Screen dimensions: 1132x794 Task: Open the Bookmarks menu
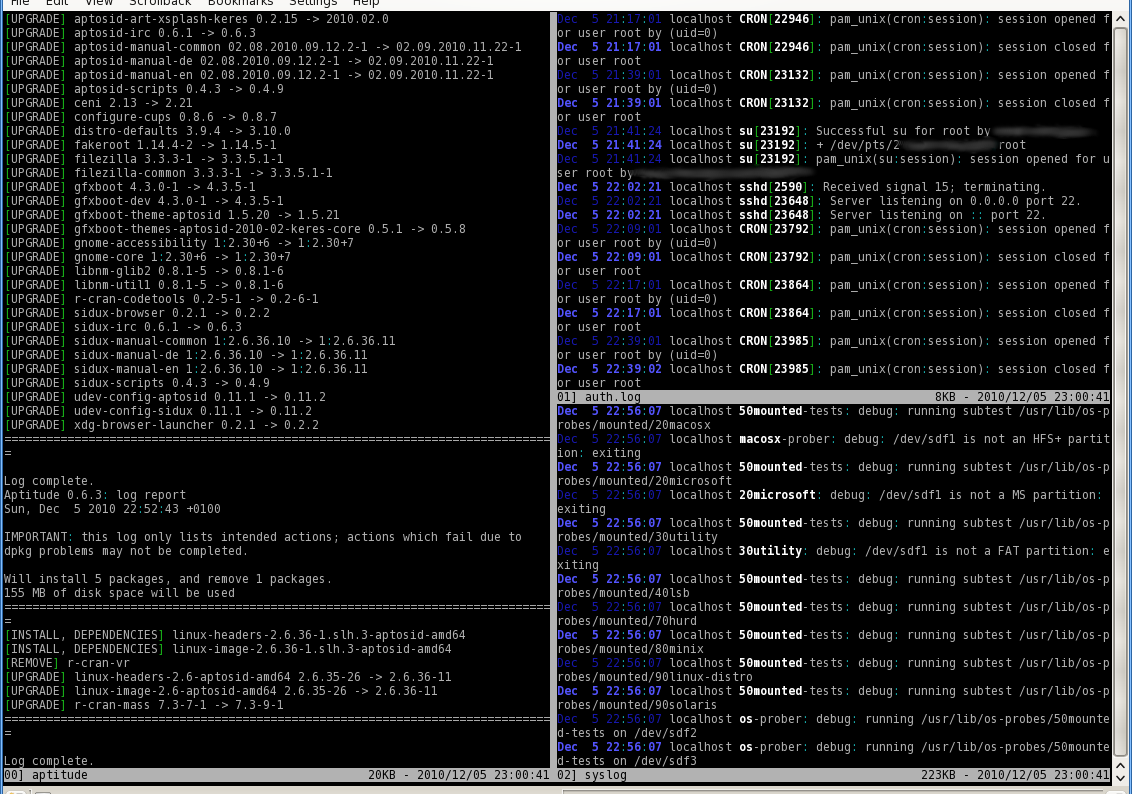(x=240, y=3)
